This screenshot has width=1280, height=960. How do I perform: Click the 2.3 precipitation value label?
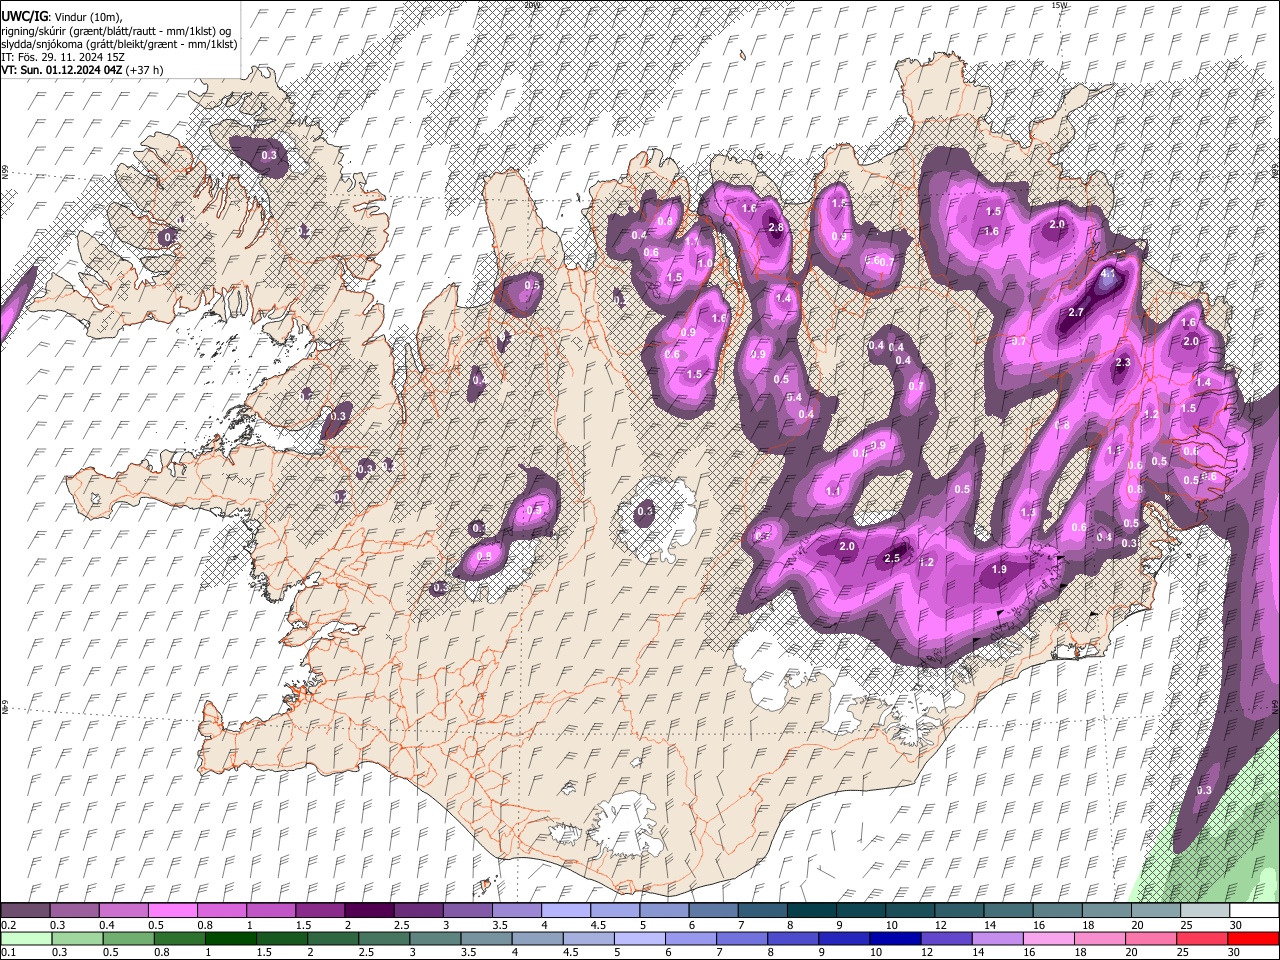point(1123,363)
